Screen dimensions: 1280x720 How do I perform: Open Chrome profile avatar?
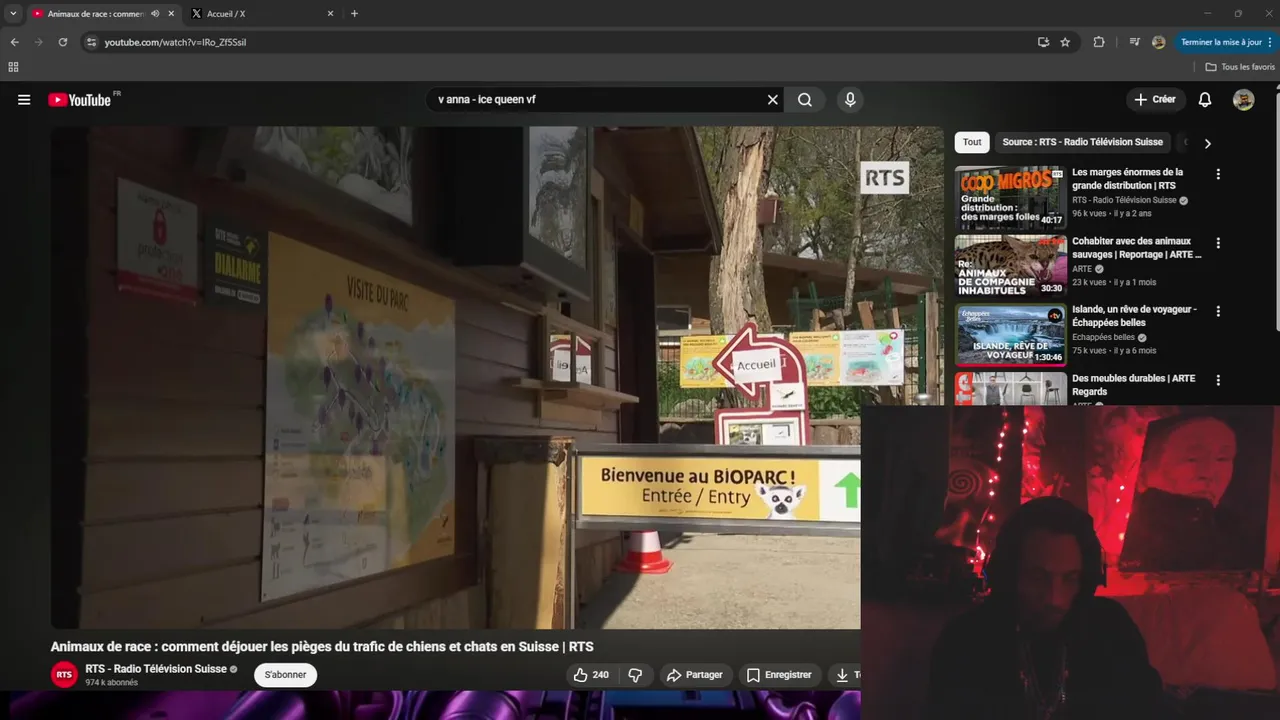1158,42
